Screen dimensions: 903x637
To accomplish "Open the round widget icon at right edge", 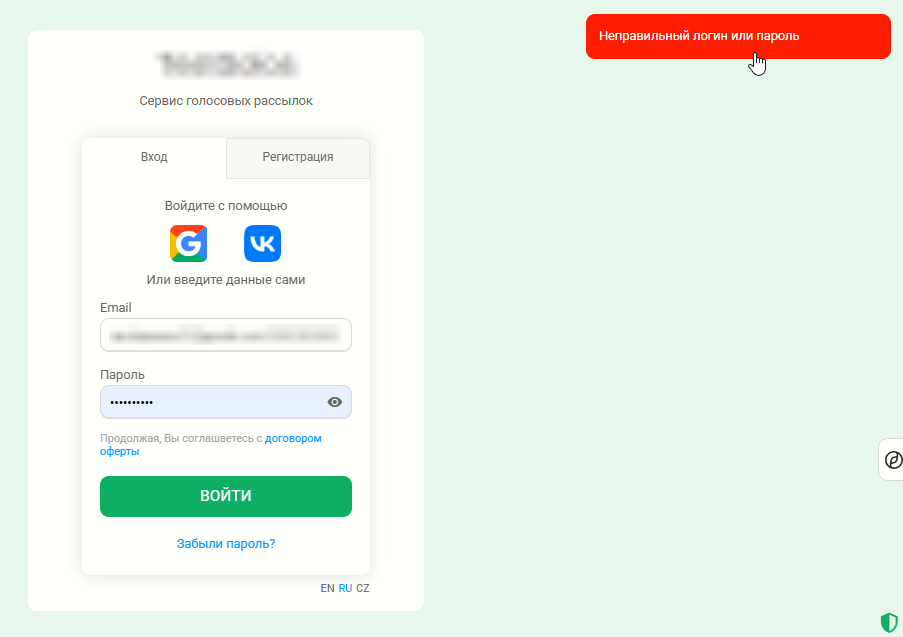I will [x=893, y=460].
